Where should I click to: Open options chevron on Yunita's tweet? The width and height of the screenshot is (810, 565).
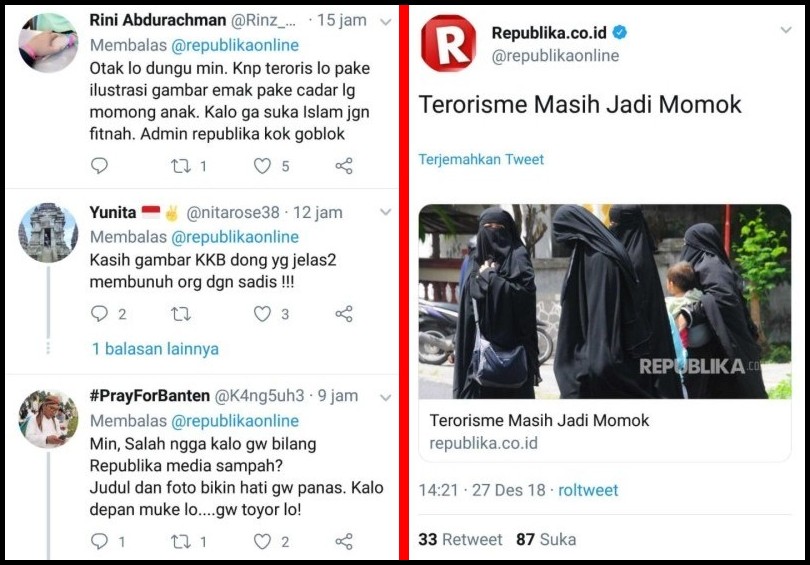coord(385,212)
